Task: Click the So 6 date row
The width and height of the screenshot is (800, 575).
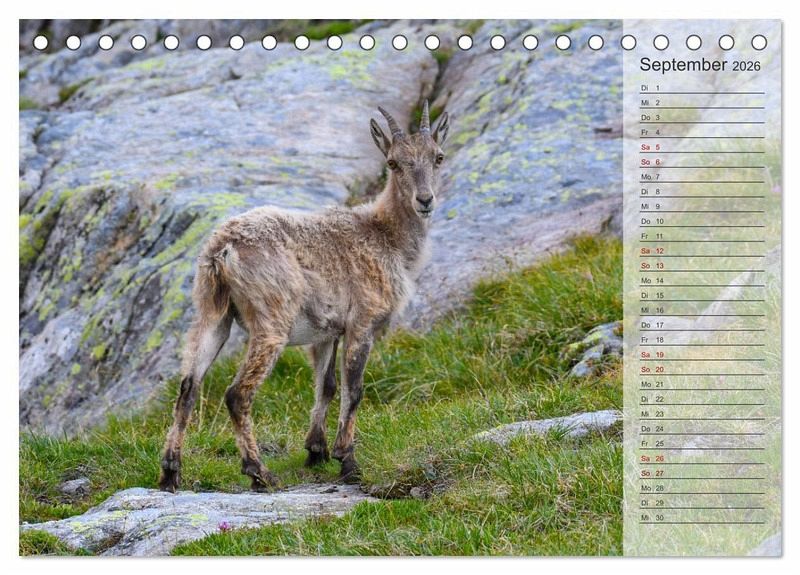Action: 700,162
